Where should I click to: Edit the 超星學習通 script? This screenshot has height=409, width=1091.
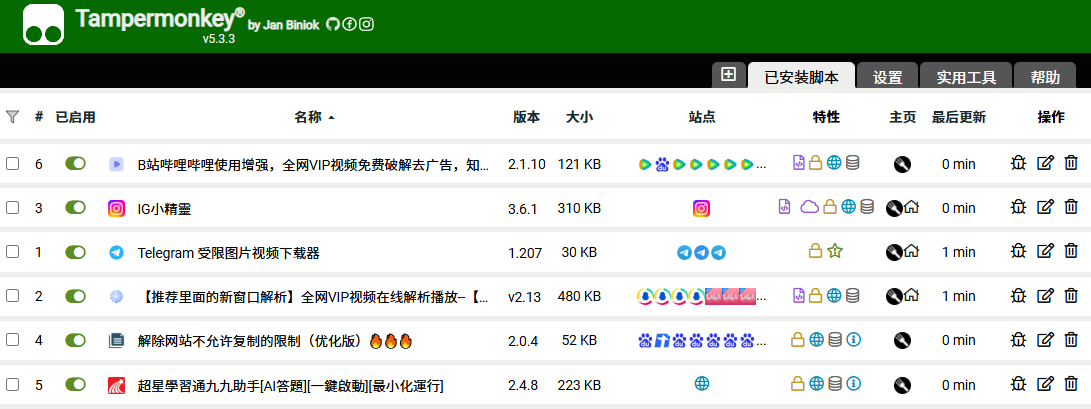(x=1045, y=385)
